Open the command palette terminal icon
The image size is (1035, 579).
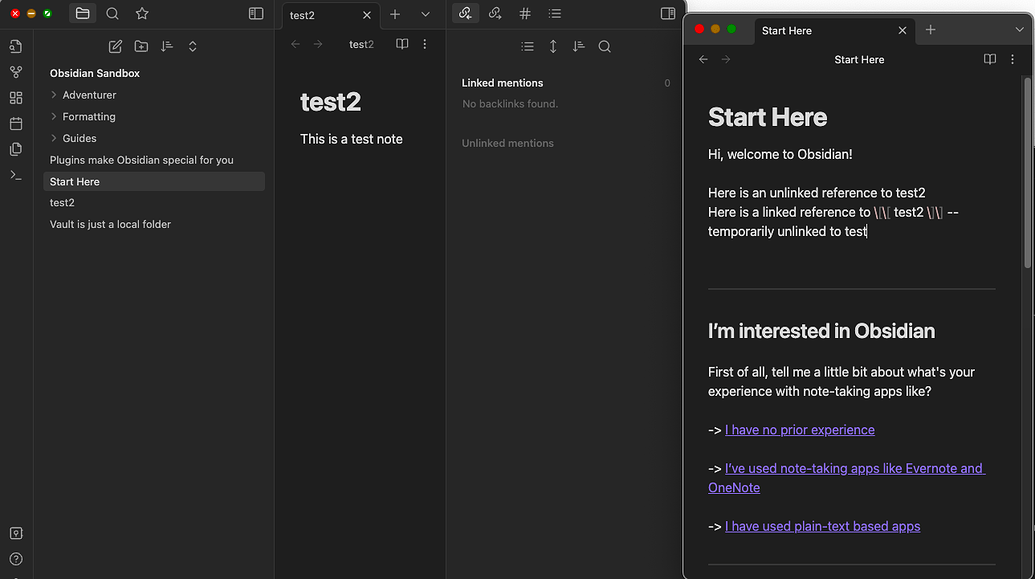[x=15, y=175]
